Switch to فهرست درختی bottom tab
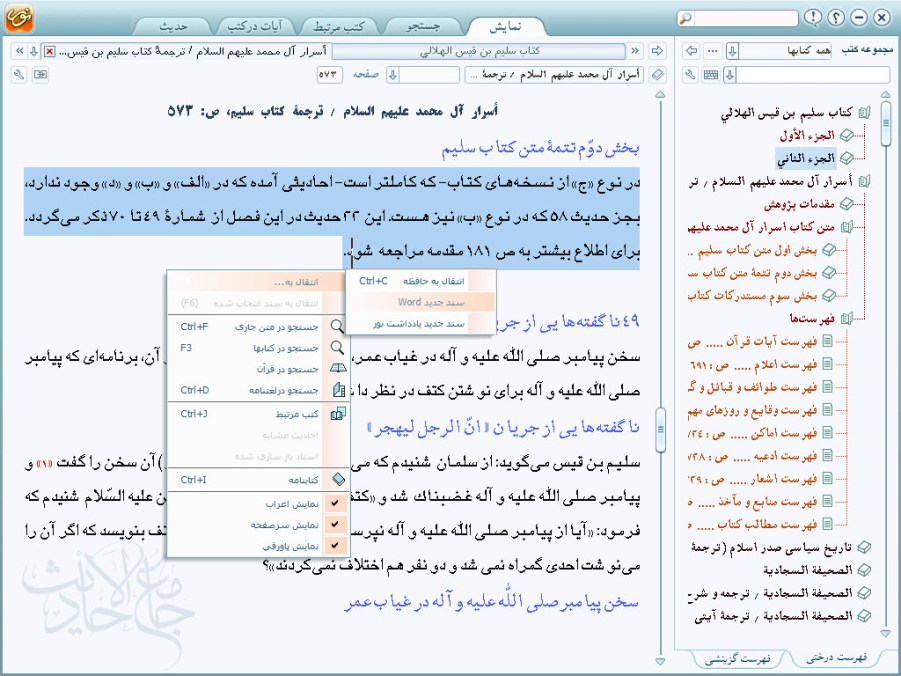901x676 pixels. tap(836, 657)
